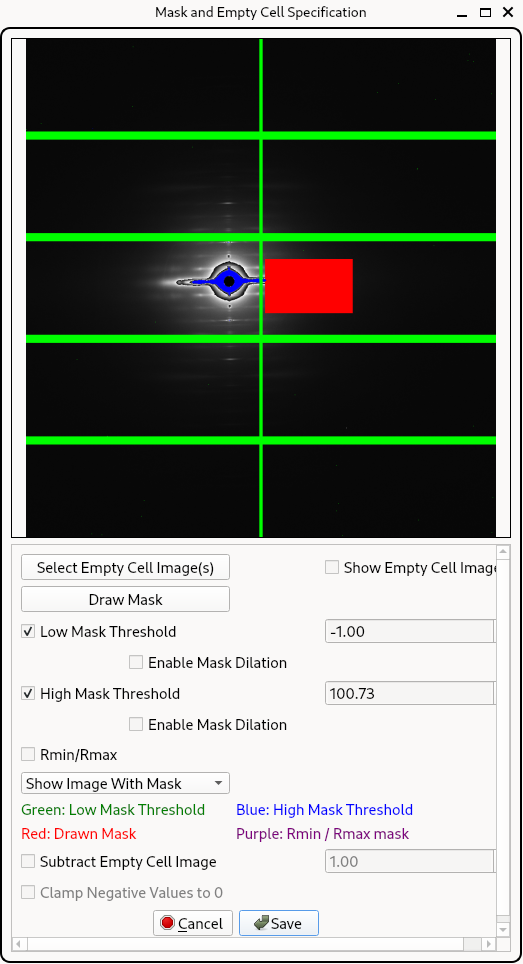
Task: Click Select Empty Cell Image(s) button
Action: (x=125, y=567)
